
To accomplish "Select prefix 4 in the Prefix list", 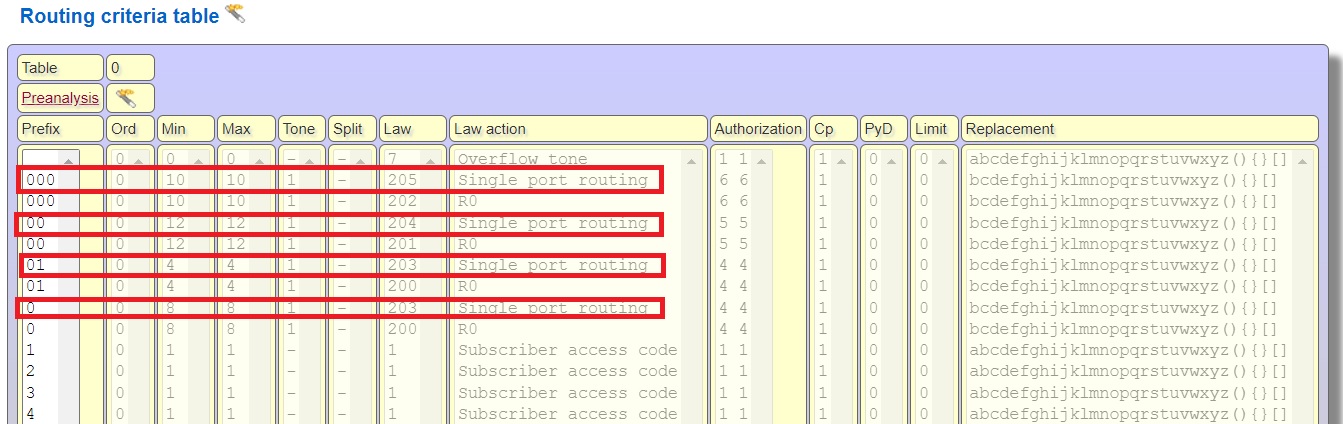I will point(30,414).
